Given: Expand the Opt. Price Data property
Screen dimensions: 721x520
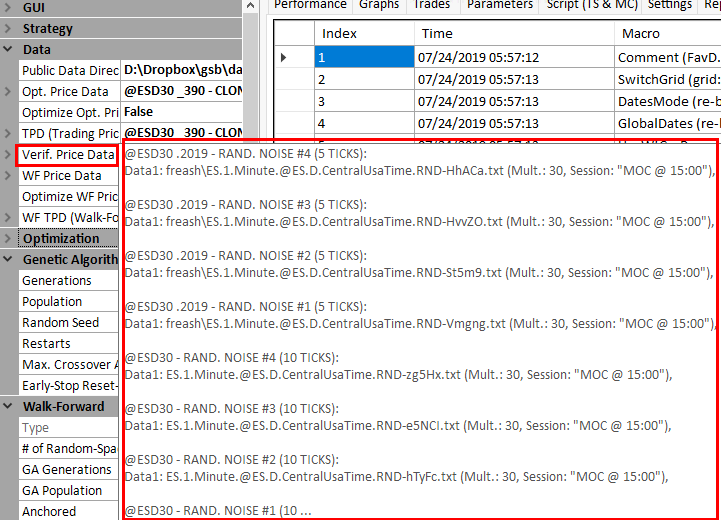Looking at the screenshot, I should (x=9, y=92).
